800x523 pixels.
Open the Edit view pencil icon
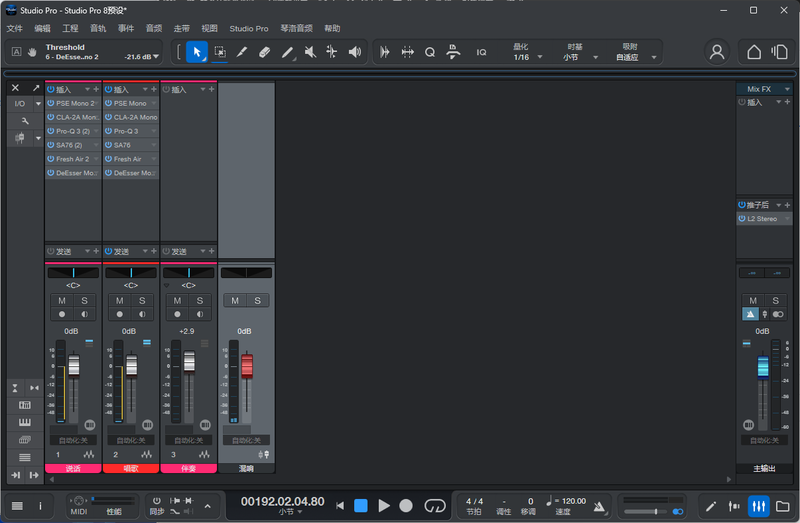coord(711,506)
